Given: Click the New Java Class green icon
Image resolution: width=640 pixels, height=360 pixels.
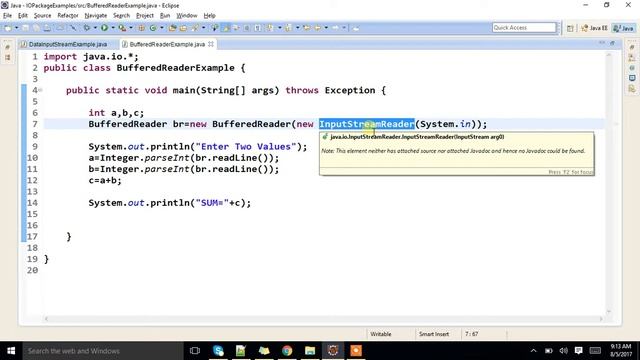Looking at the screenshot, I should point(153,28).
